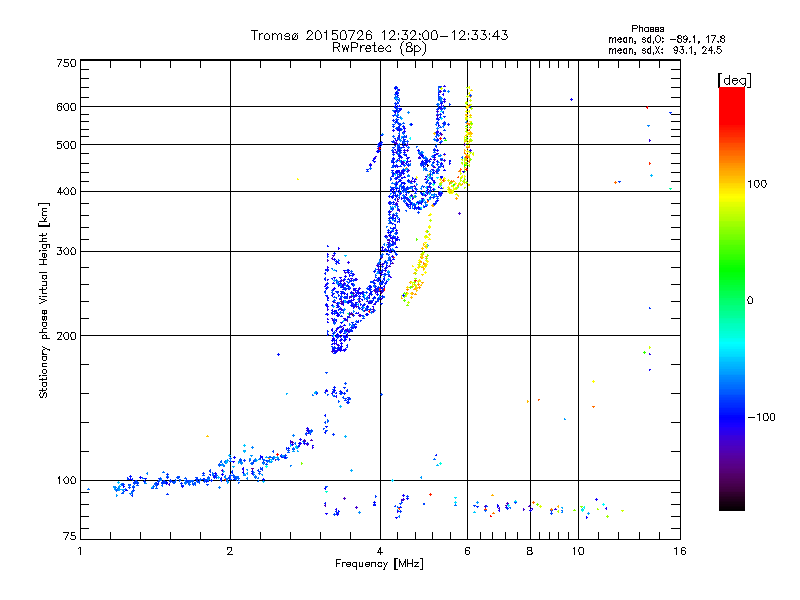The width and height of the screenshot is (800, 600).
Task: Click the y-axis '500' tick label
Action: (x=67, y=145)
